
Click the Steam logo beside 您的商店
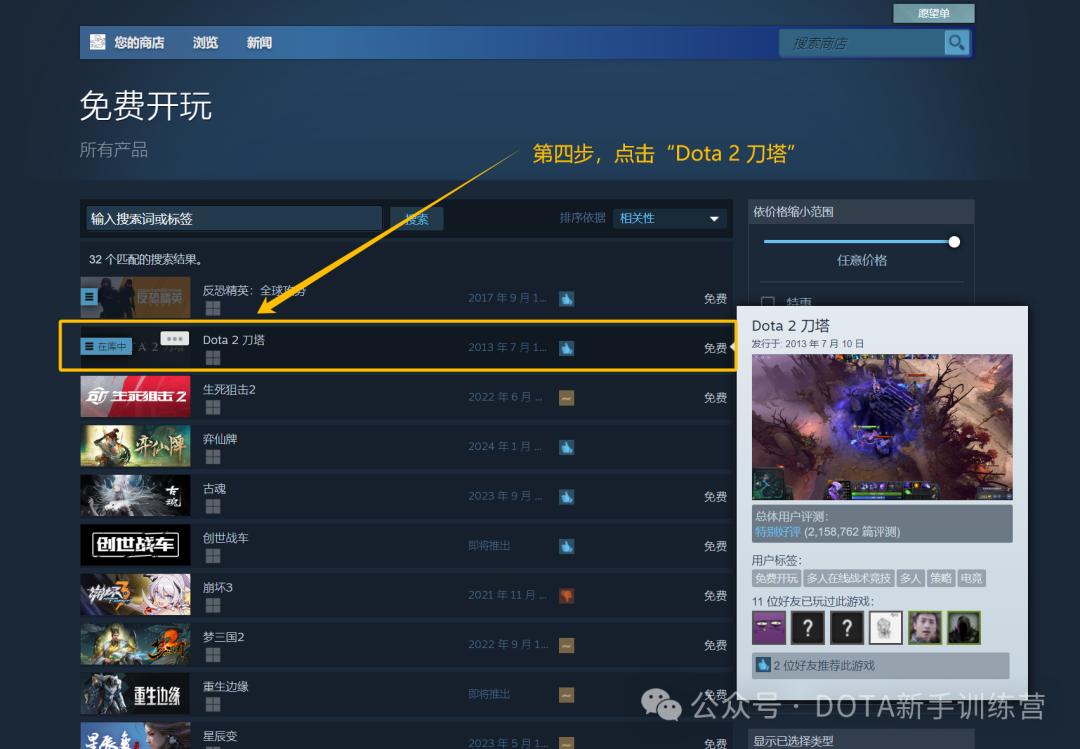[97, 42]
